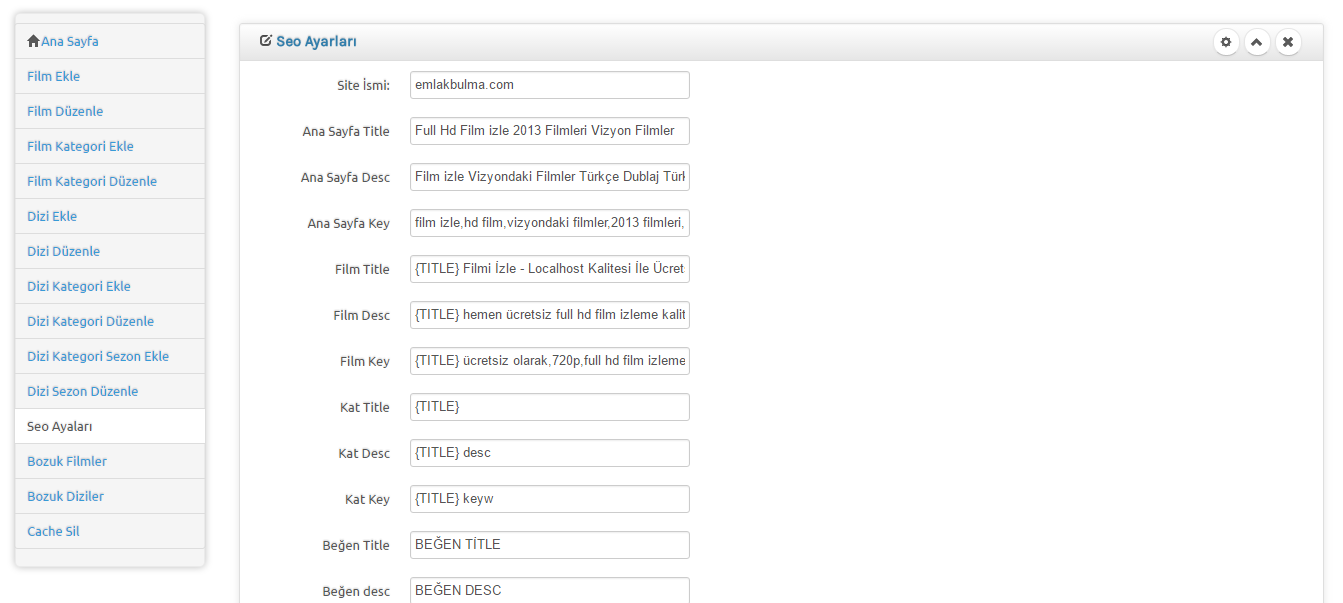Click Cache Sil in the sidebar
The width and height of the screenshot is (1343, 603).
(110, 531)
